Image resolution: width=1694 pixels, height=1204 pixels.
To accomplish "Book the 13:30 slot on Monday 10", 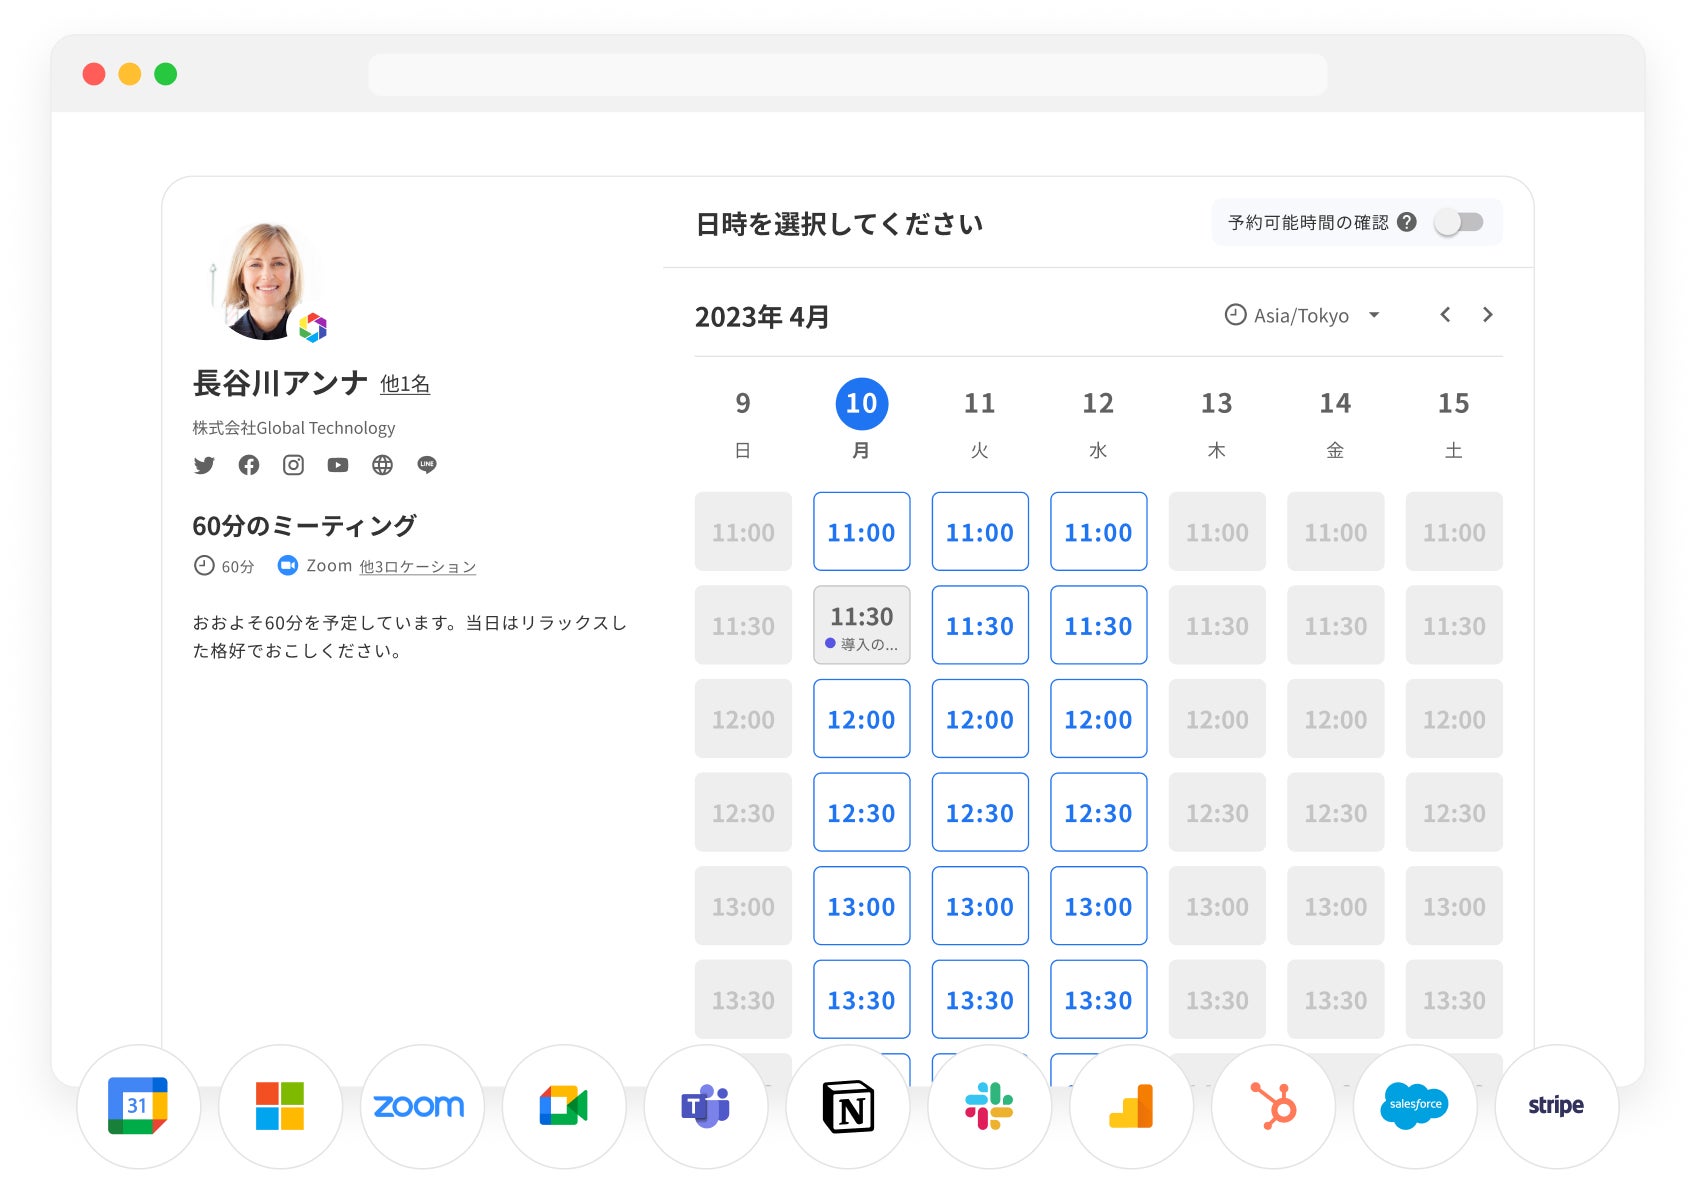I will pyautogui.click(x=862, y=1000).
